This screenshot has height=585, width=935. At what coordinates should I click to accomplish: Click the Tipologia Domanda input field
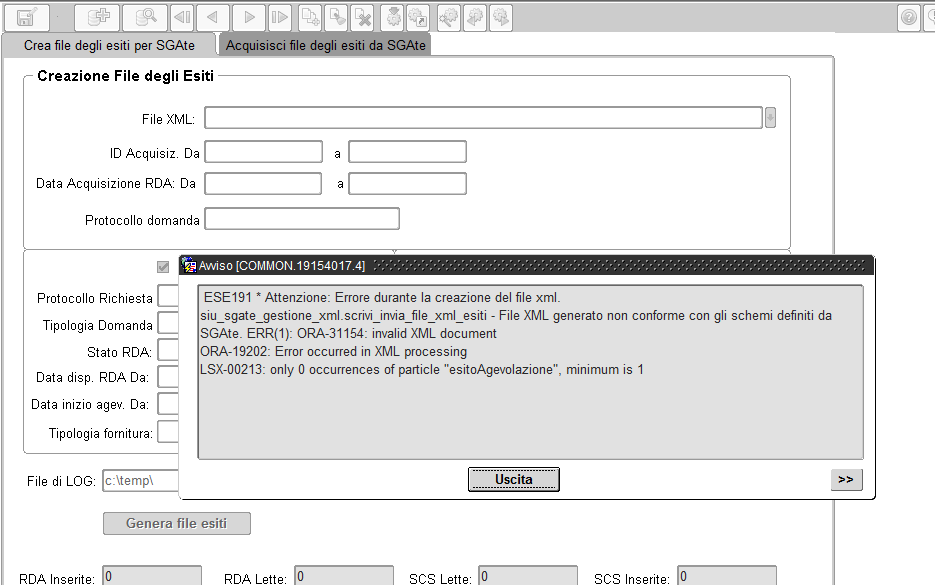tap(168, 323)
